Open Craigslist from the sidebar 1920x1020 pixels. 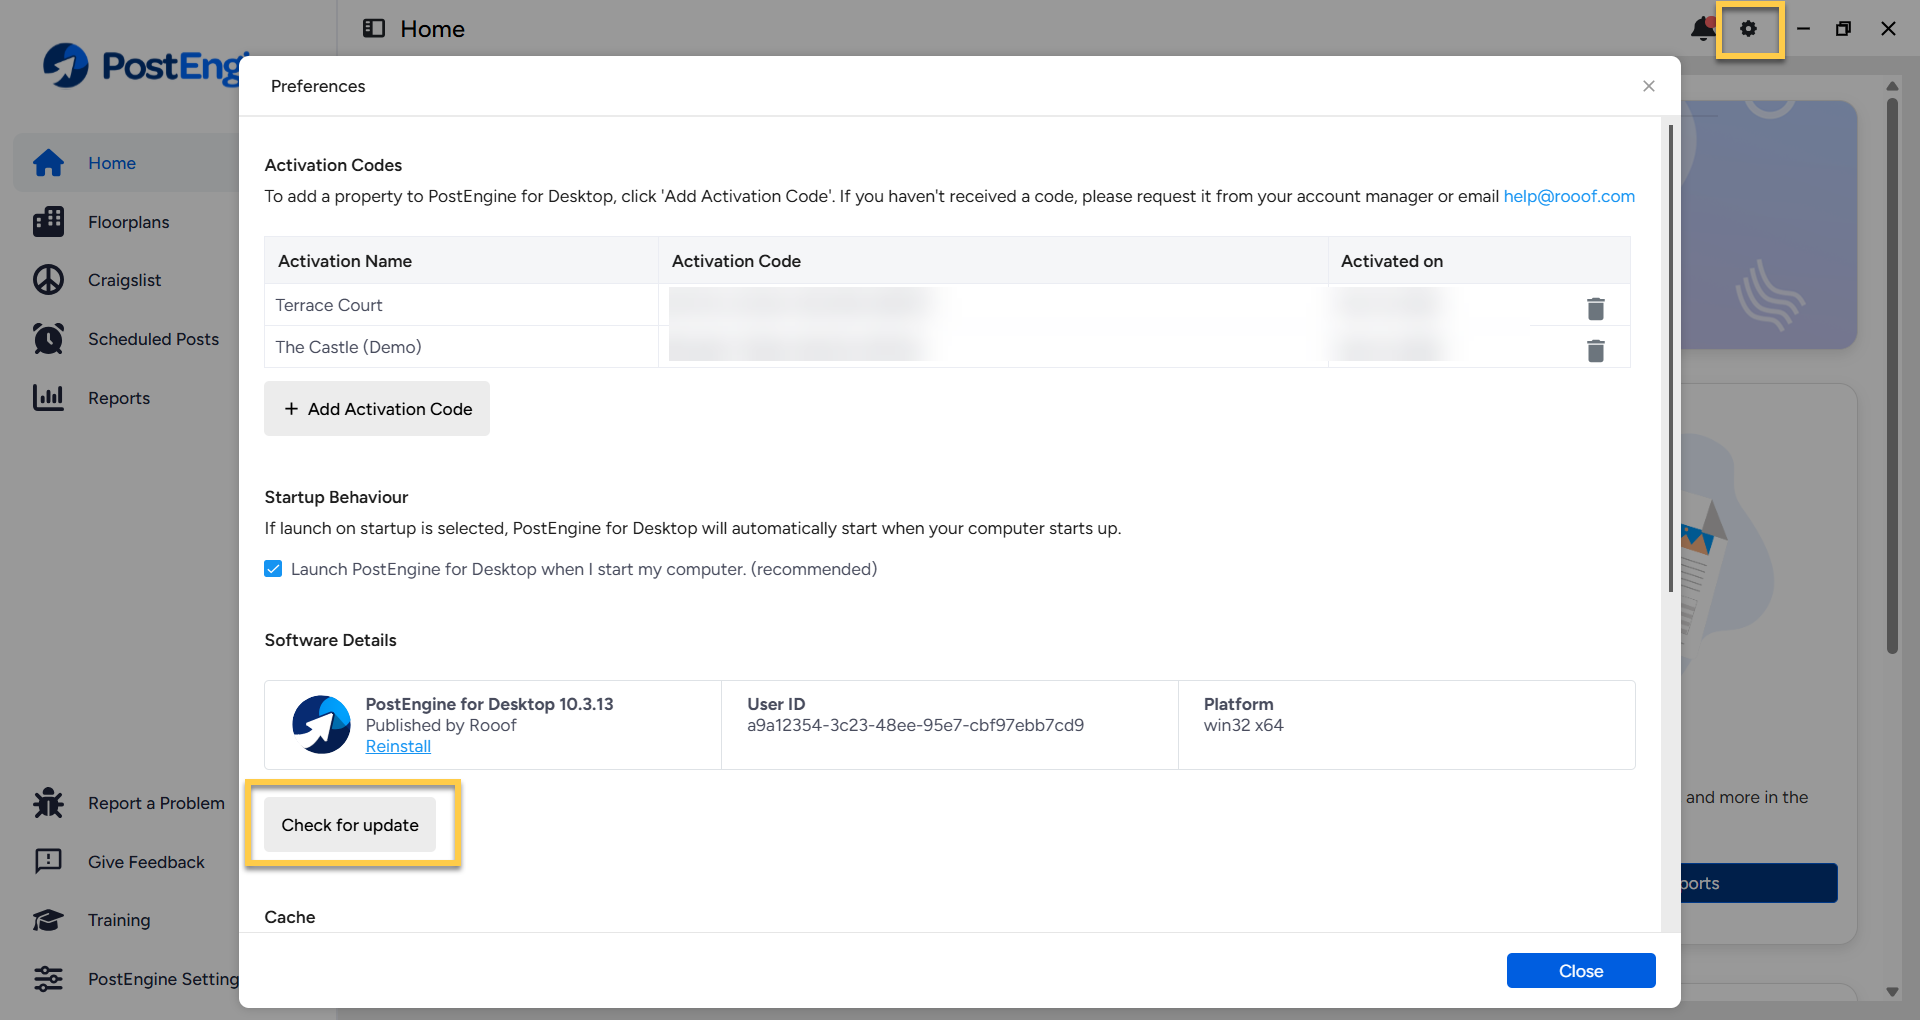coord(124,280)
